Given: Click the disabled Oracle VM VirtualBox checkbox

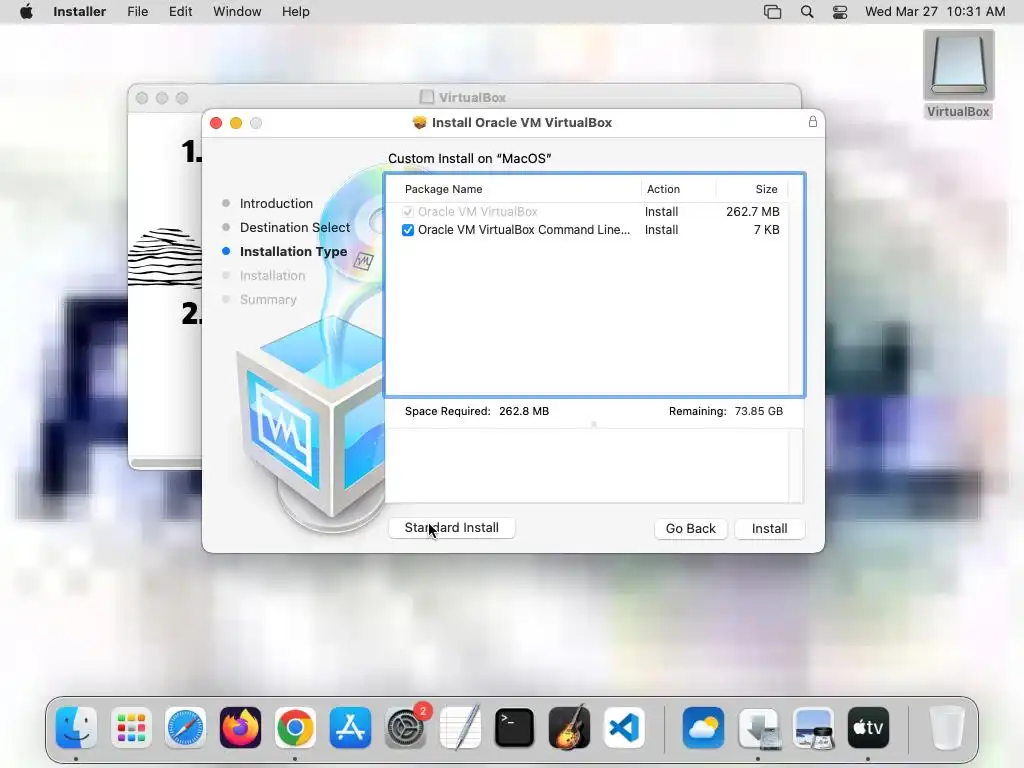Looking at the screenshot, I should click(x=408, y=212).
